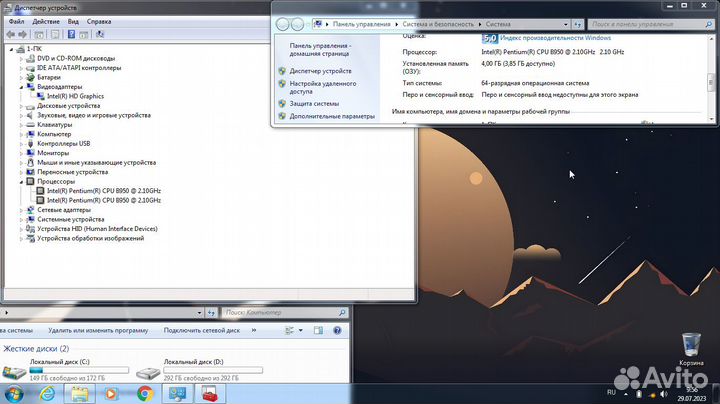Open Windows Media Player from the taskbar

111,394
